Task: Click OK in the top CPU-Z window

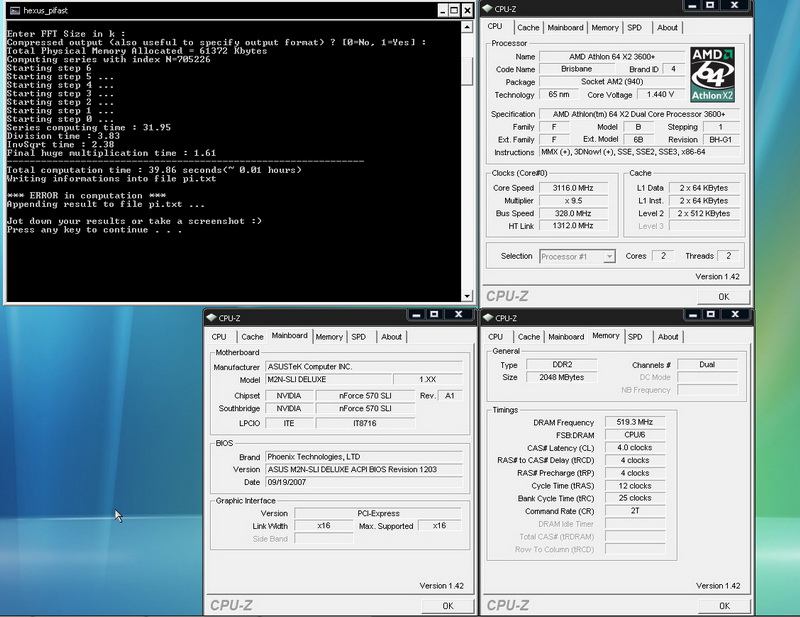Action: point(723,297)
